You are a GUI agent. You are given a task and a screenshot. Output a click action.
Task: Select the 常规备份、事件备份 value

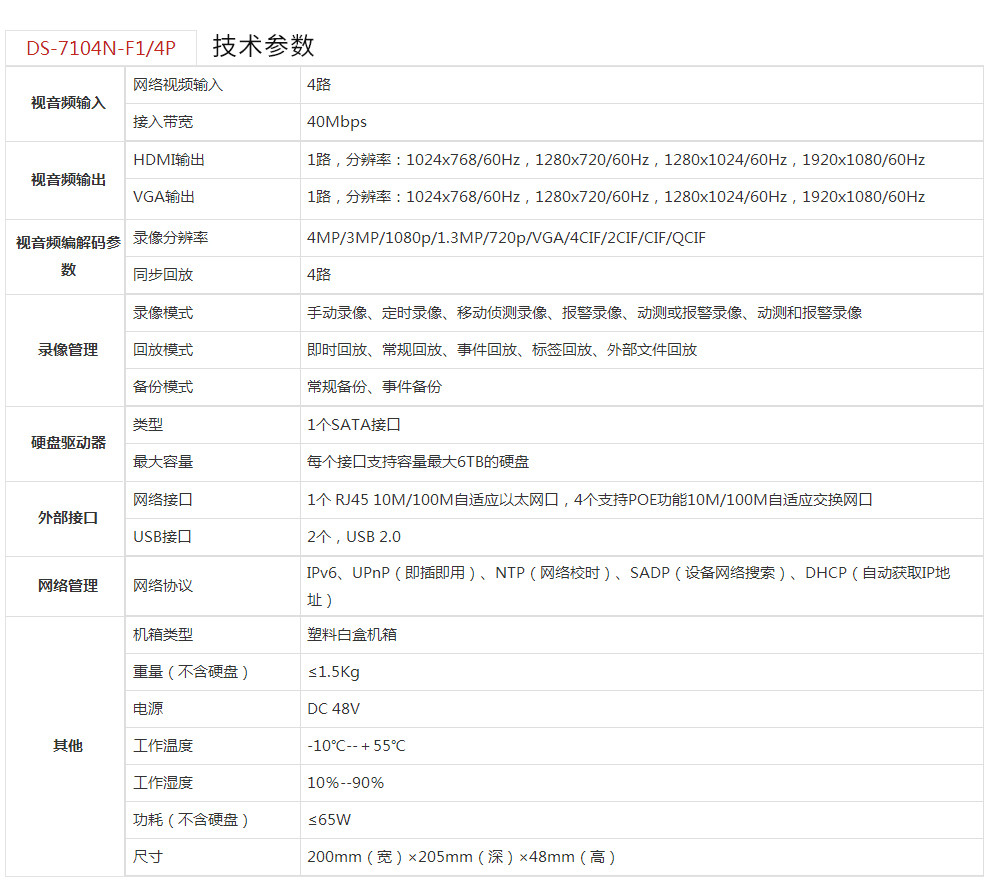coord(374,387)
